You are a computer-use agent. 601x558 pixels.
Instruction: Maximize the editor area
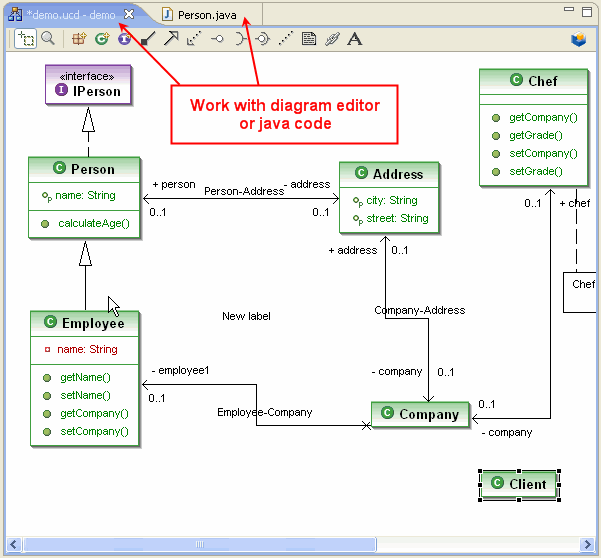coord(587,12)
